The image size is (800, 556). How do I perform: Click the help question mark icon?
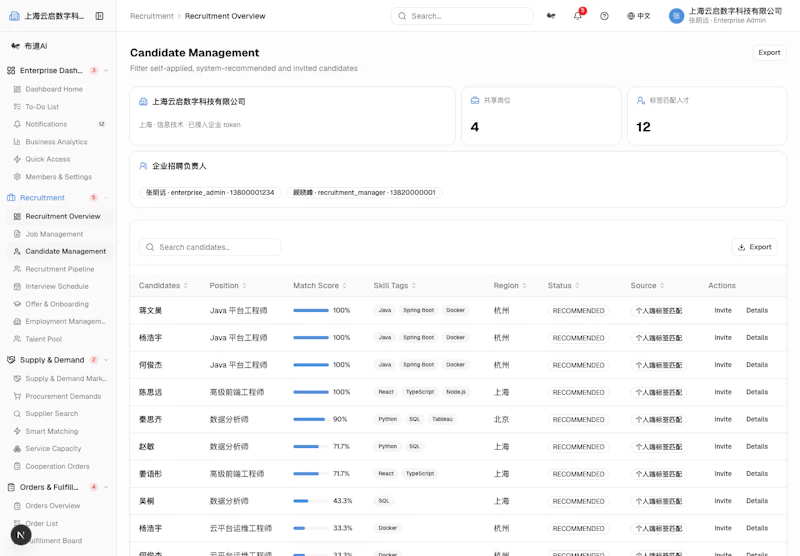point(604,16)
